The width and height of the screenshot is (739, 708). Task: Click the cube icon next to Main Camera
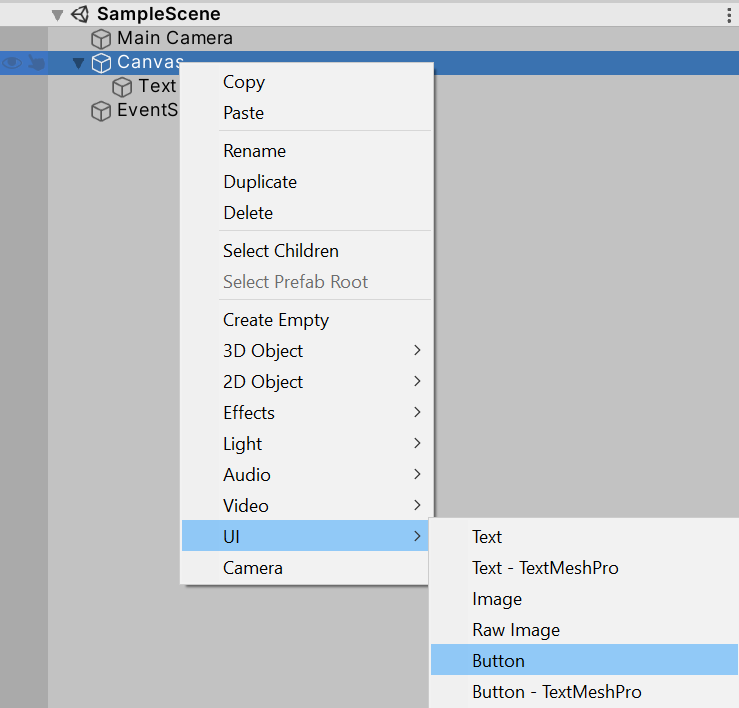pos(101,39)
